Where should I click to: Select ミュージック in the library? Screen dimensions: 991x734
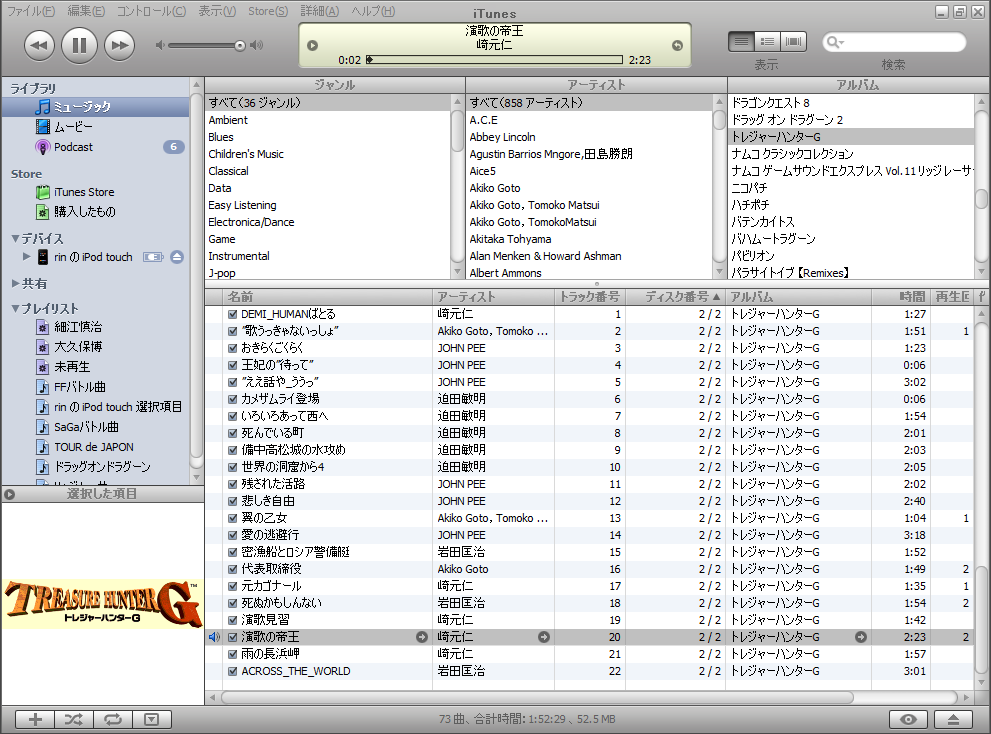coord(95,107)
